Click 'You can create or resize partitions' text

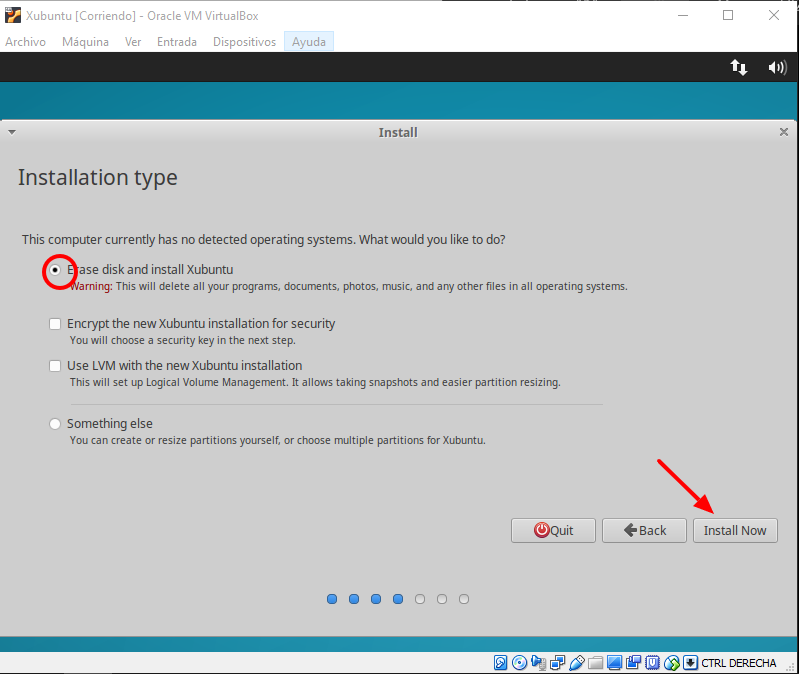278,440
